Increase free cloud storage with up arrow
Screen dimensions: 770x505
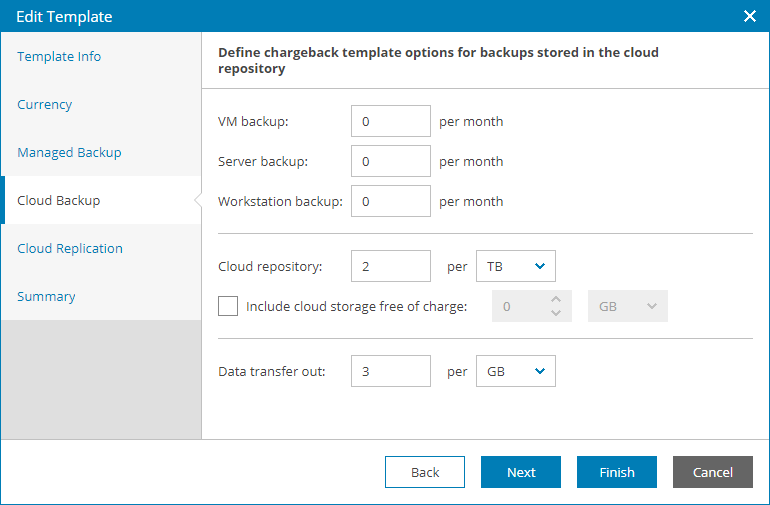[x=557, y=299]
